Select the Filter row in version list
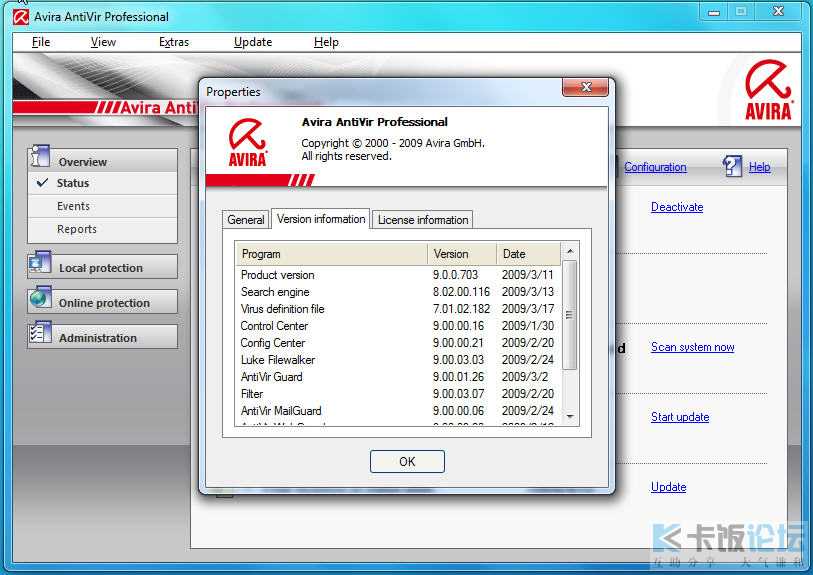The height and width of the screenshot is (575, 813). click(x=398, y=394)
